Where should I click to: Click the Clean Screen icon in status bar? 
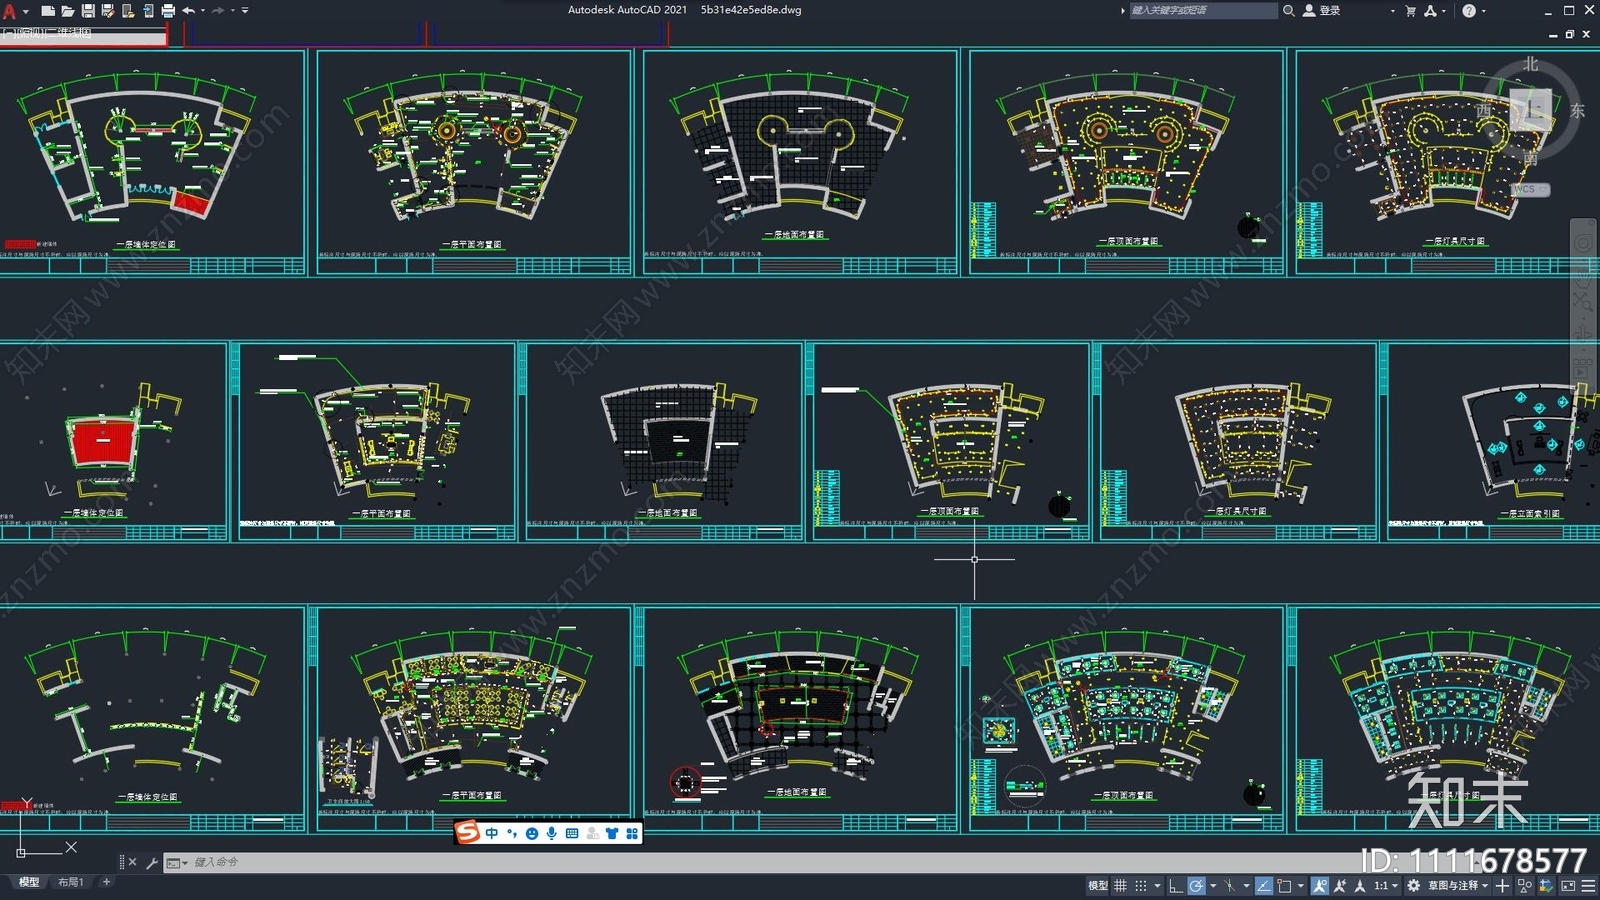point(1568,885)
